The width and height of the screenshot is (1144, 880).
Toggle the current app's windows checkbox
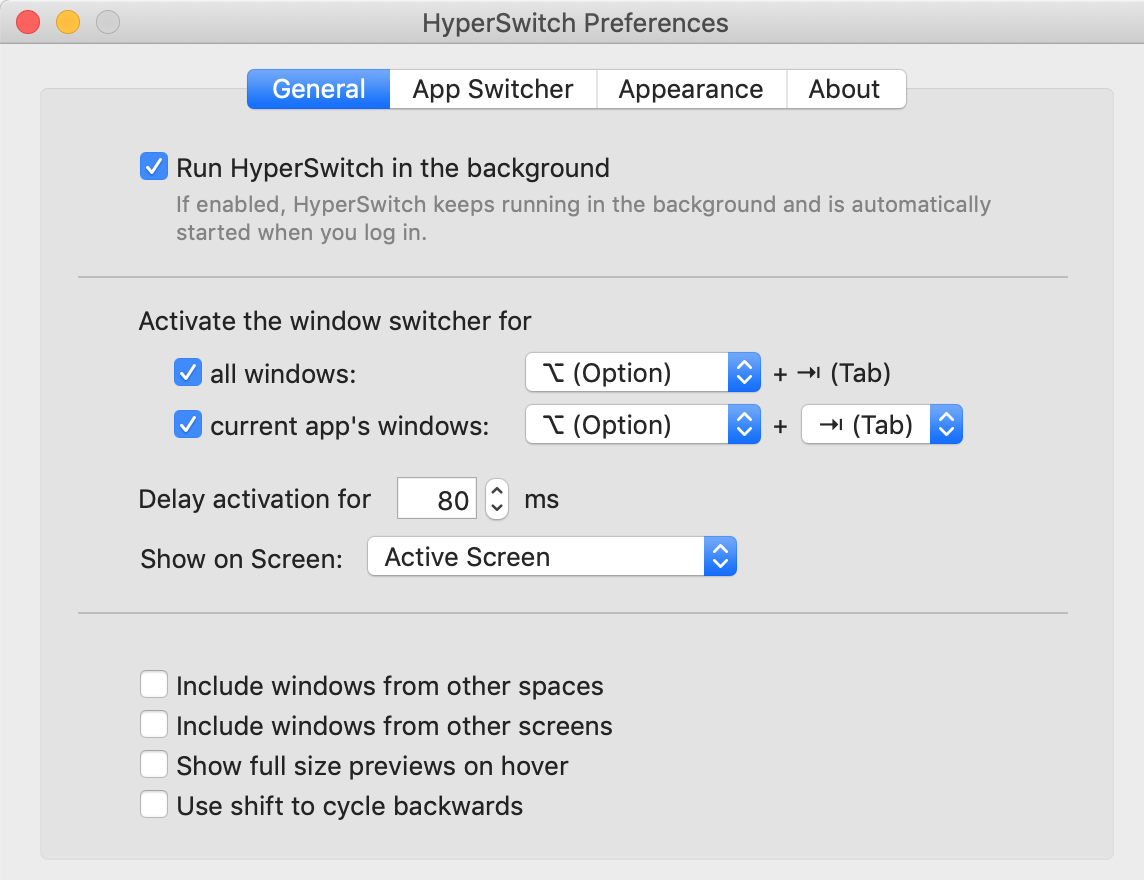[x=188, y=425]
